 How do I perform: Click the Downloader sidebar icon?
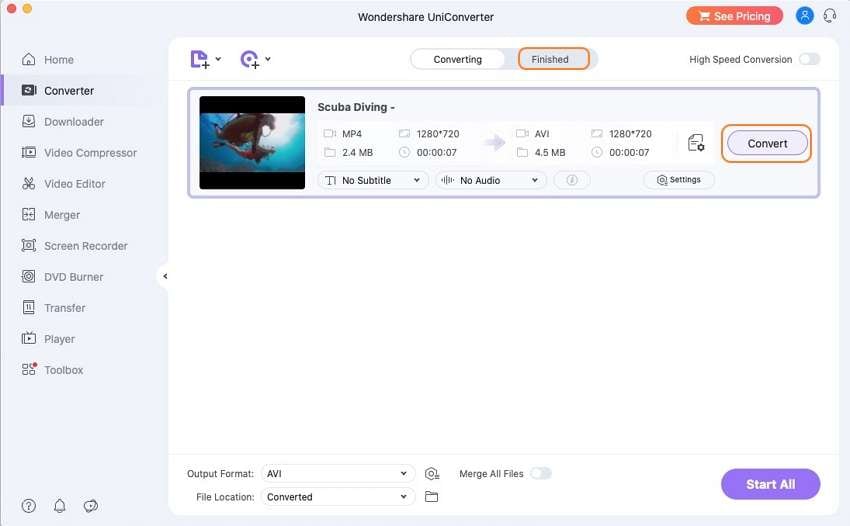28,121
